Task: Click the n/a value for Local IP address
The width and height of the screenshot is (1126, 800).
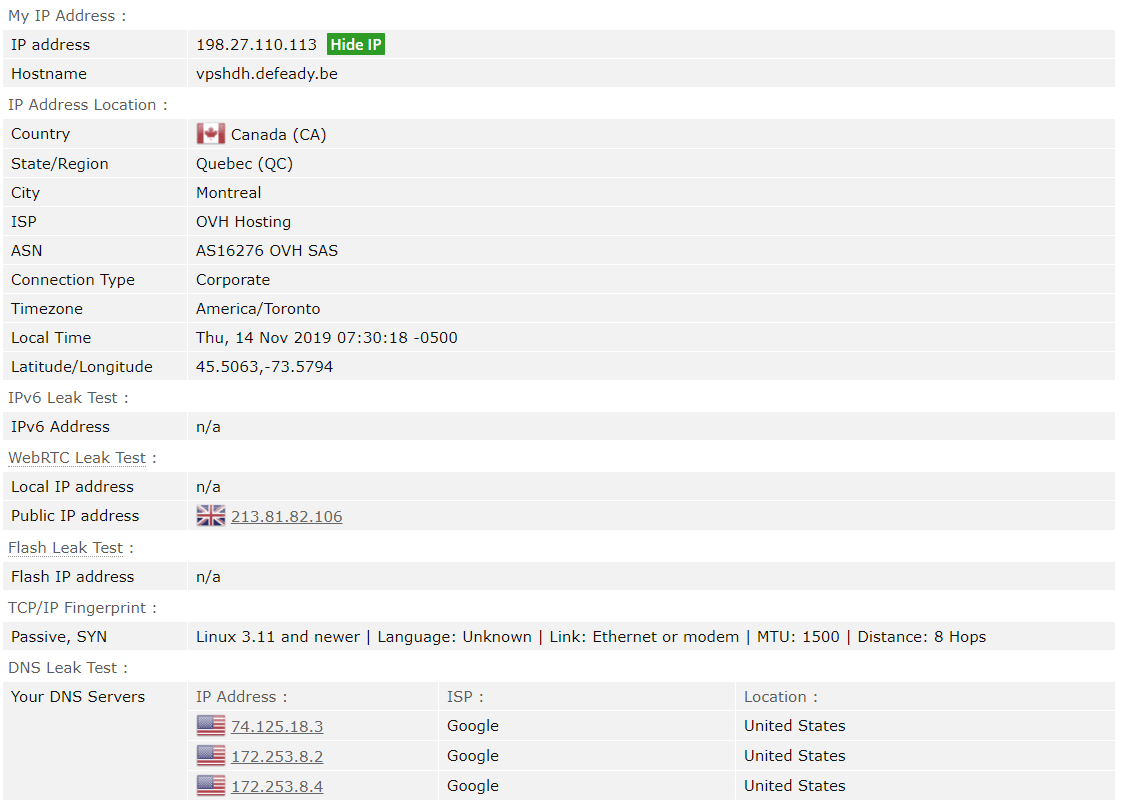Action: tap(208, 487)
